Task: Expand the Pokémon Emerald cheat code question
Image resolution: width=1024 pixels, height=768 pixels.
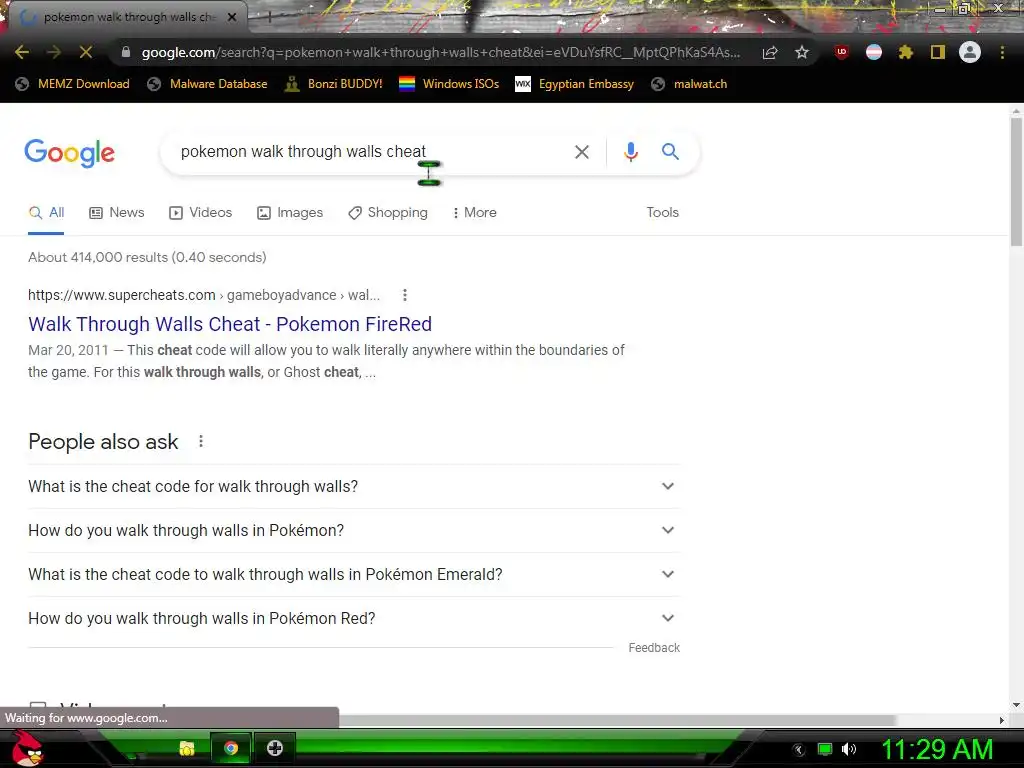Action: coord(353,574)
